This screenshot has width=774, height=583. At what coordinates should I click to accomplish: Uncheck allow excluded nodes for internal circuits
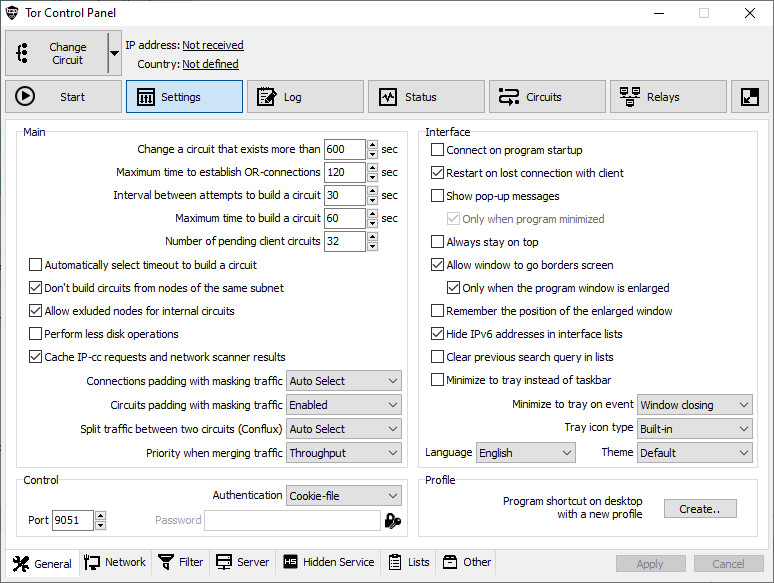click(35, 311)
